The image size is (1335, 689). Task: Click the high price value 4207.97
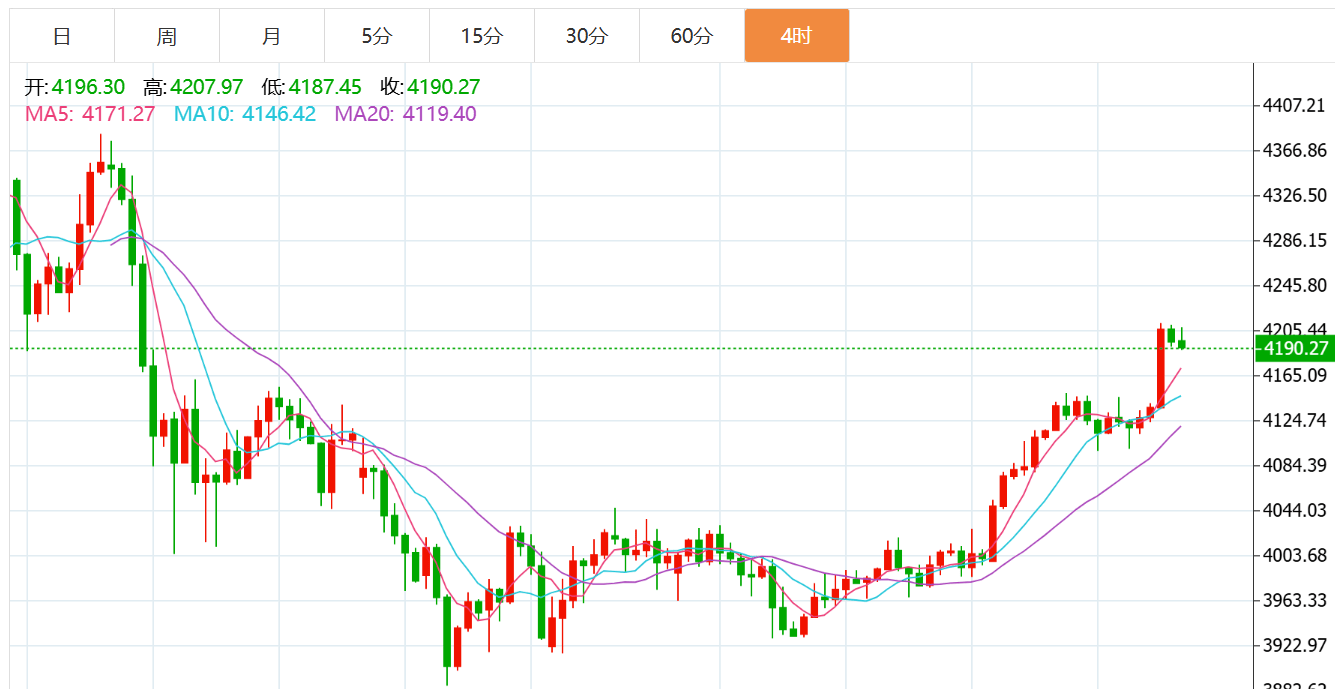(207, 88)
